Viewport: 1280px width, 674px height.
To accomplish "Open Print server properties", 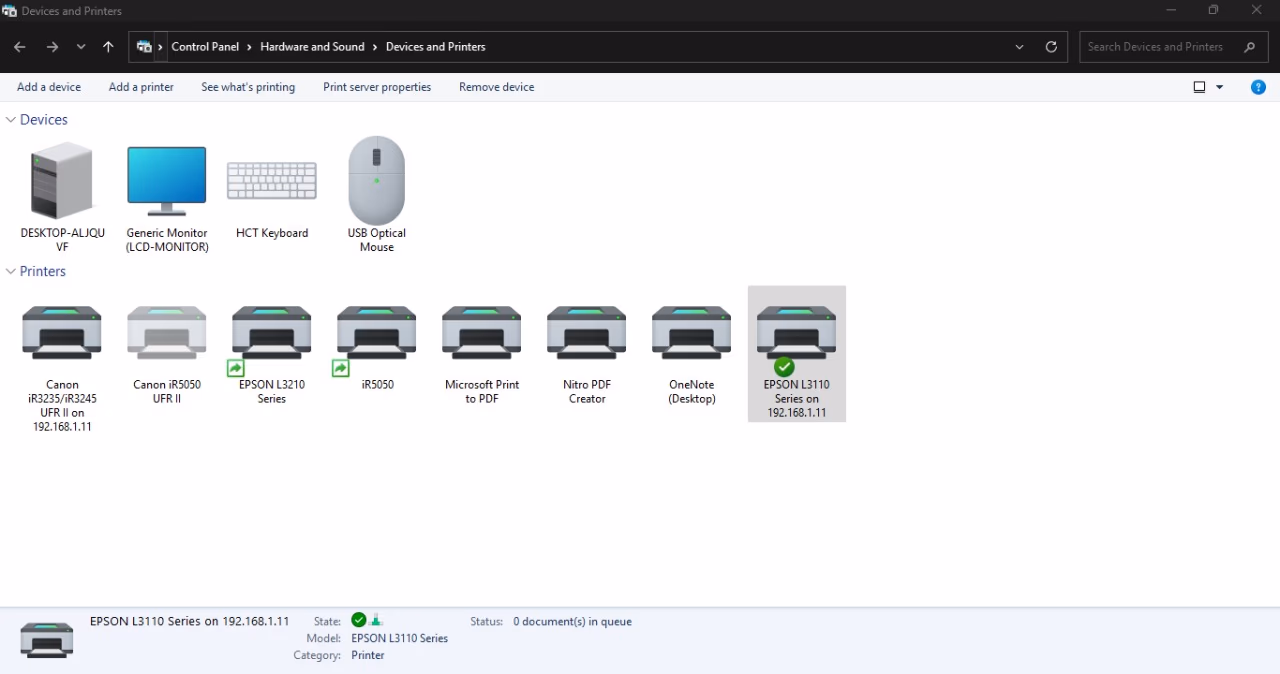I will click(377, 87).
